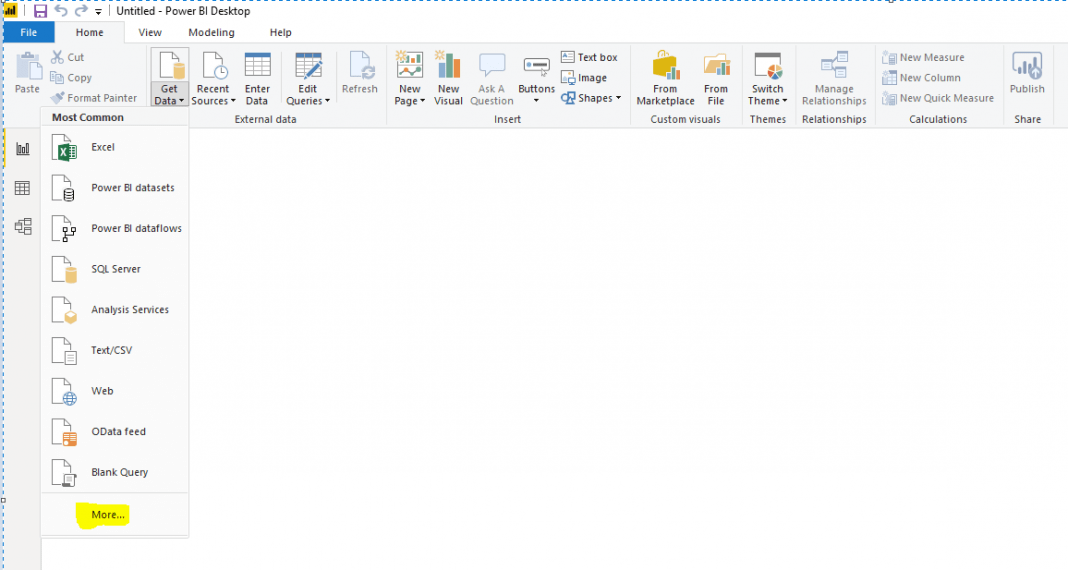Choose SQL Server data source
Screen dimensions: 1068x570
tap(115, 269)
